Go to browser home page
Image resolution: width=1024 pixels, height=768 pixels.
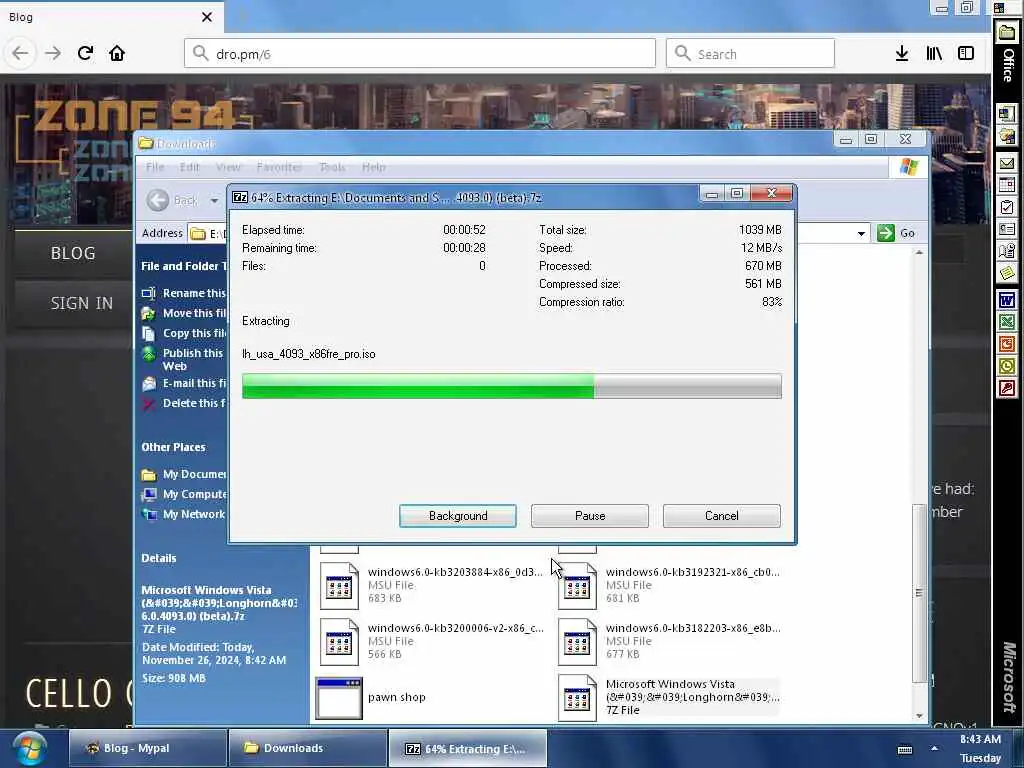(117, 54)
